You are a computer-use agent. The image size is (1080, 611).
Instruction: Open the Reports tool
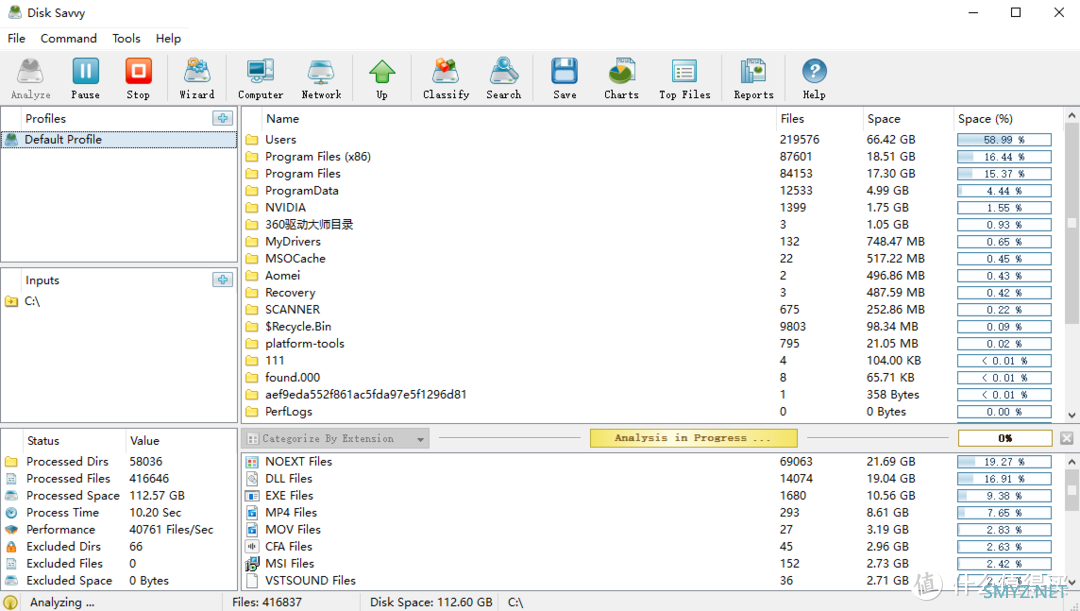point(754,79)
